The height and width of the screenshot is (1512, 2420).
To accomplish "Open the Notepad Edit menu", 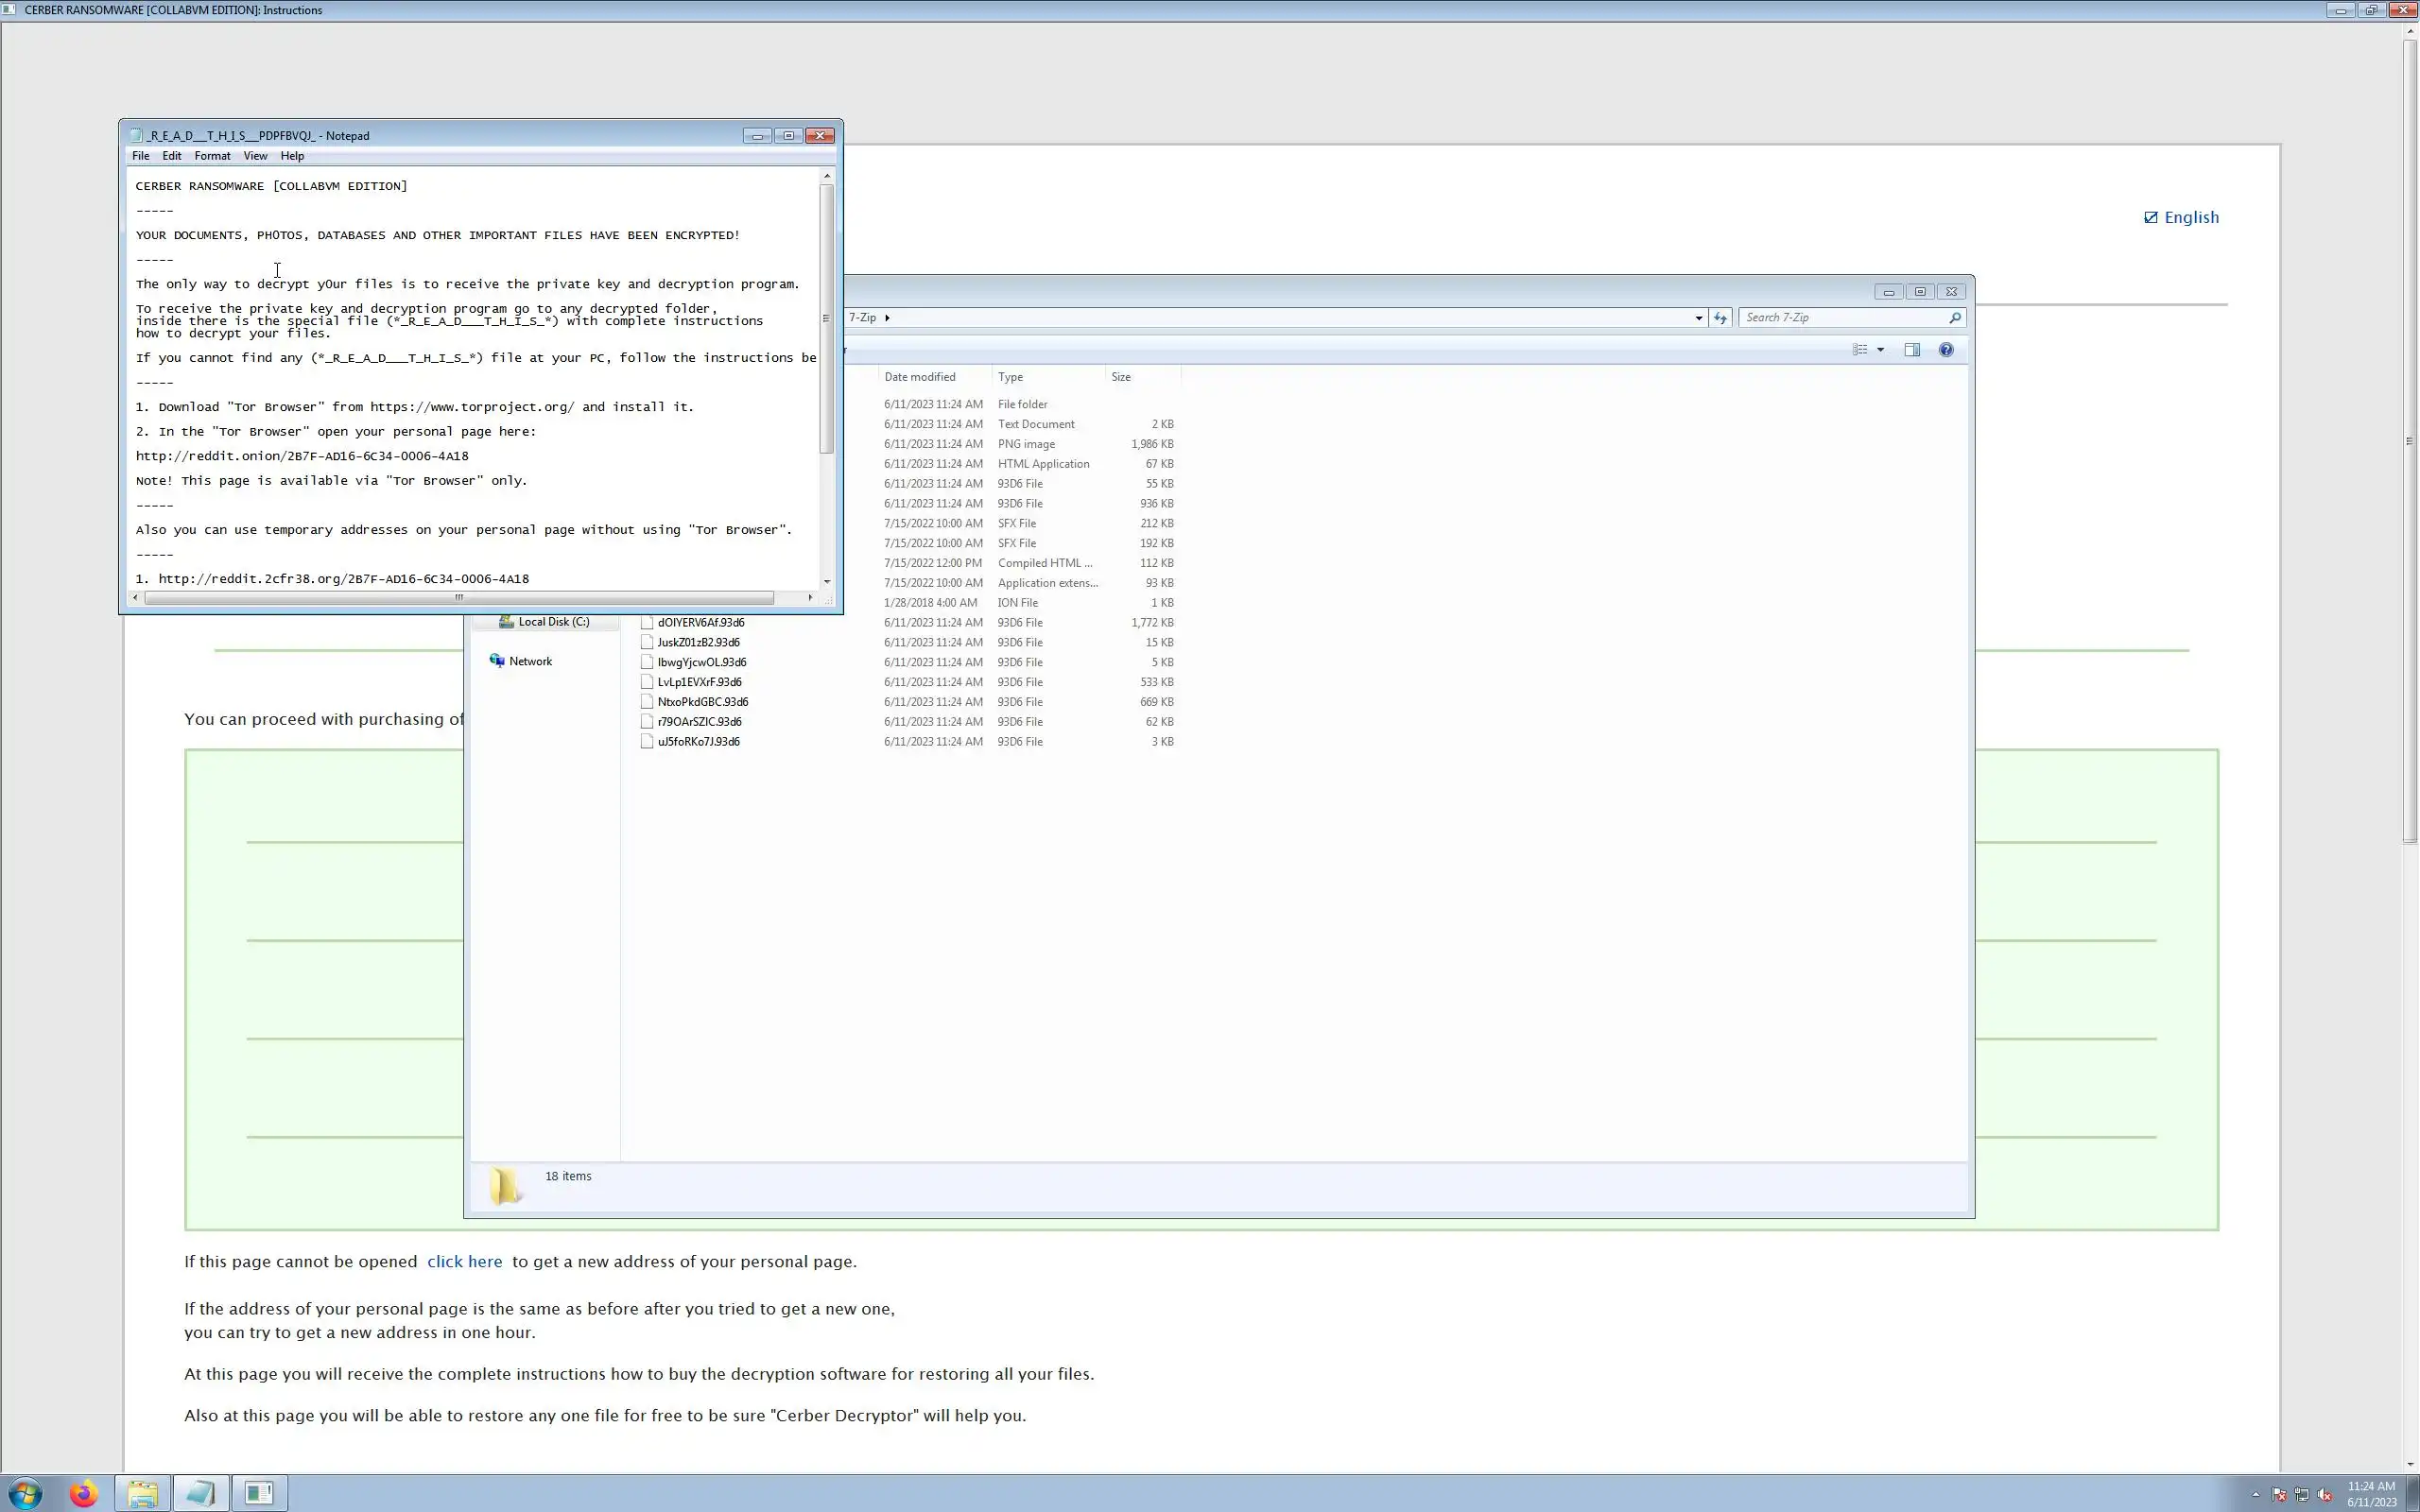I will pyautogui.click(x=172, y=156).
